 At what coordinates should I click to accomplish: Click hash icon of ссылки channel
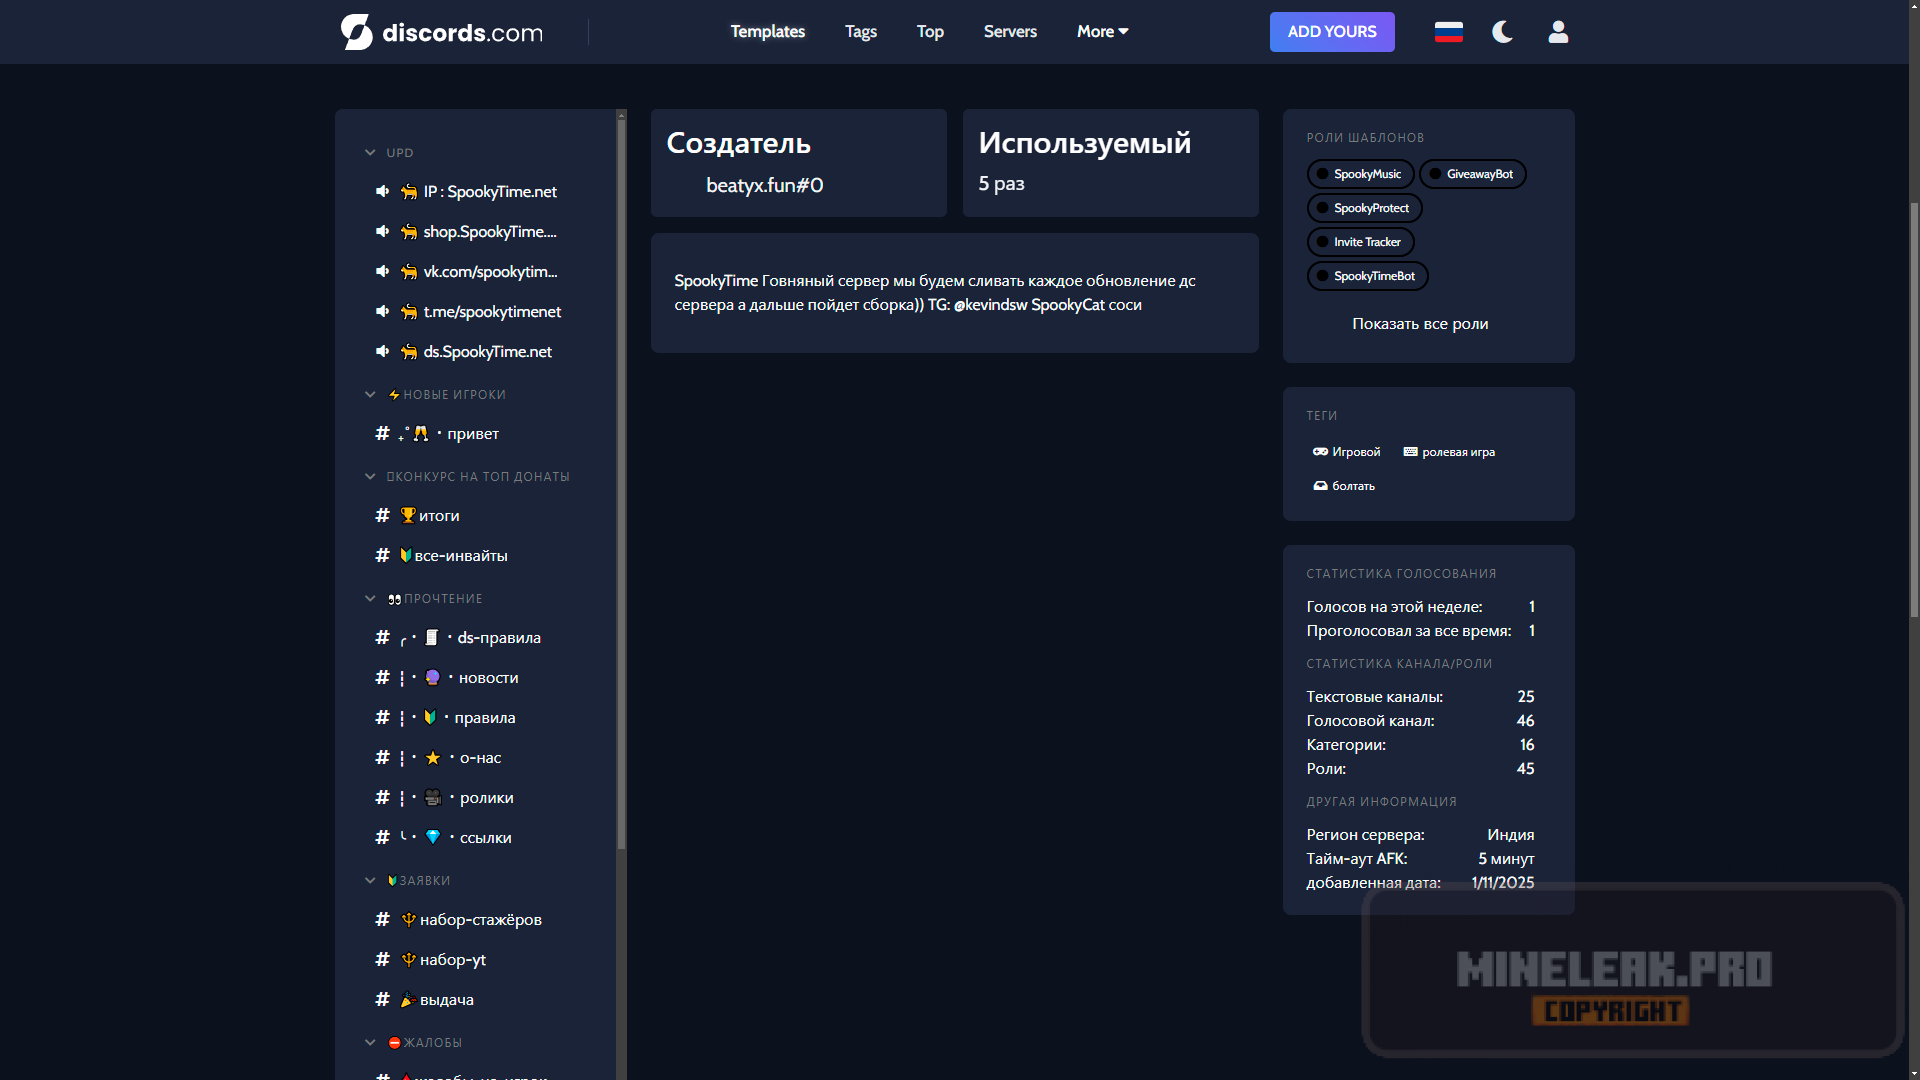click(x=382, y=837)
